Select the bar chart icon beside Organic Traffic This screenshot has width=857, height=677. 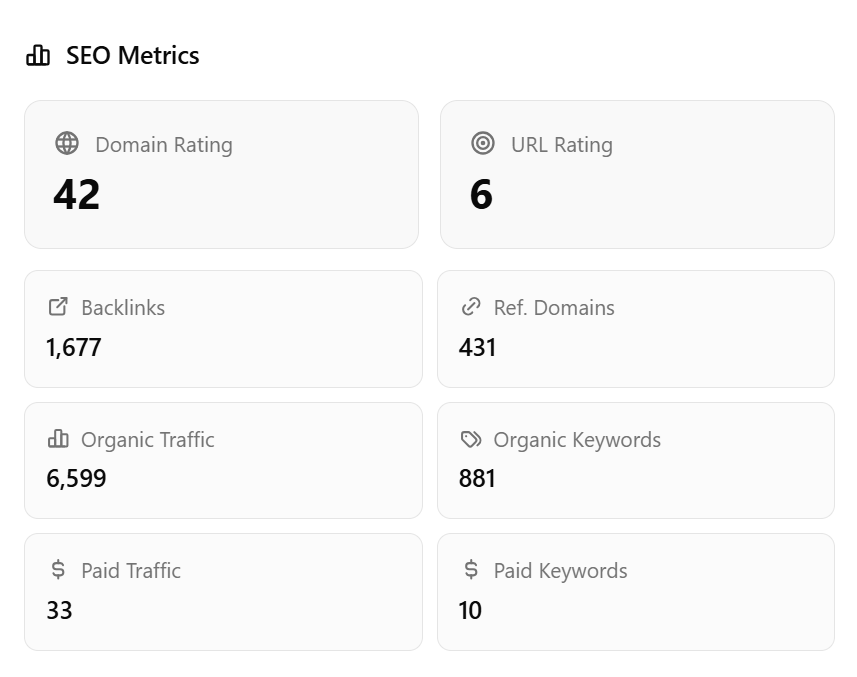[58, 439]
